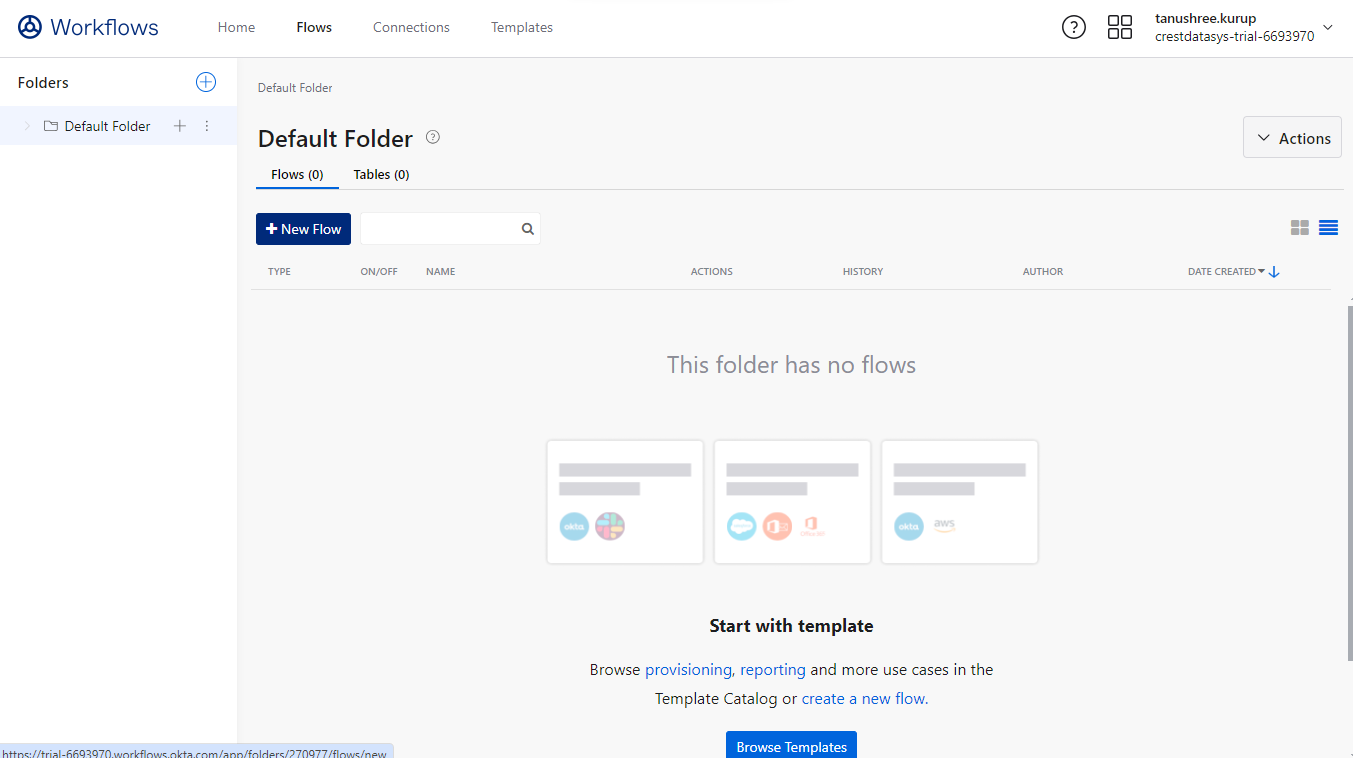Click the folder icon in the sidebar

[x=51, y=126]
